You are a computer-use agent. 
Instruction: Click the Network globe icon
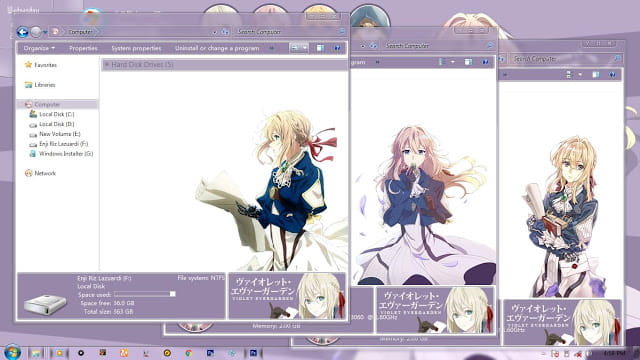point(29,173)
